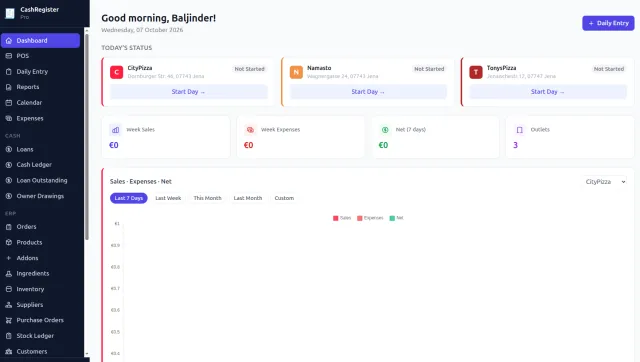Click the Loans icon in sidebar

pos(9,149)
